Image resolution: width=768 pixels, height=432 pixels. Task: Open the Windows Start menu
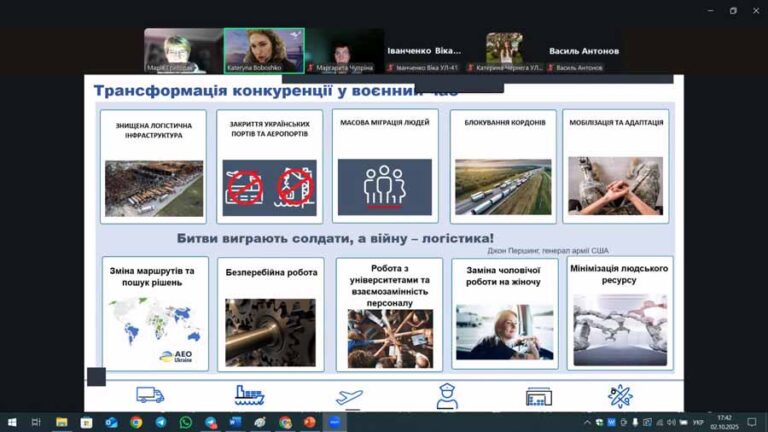pos(11,422)
